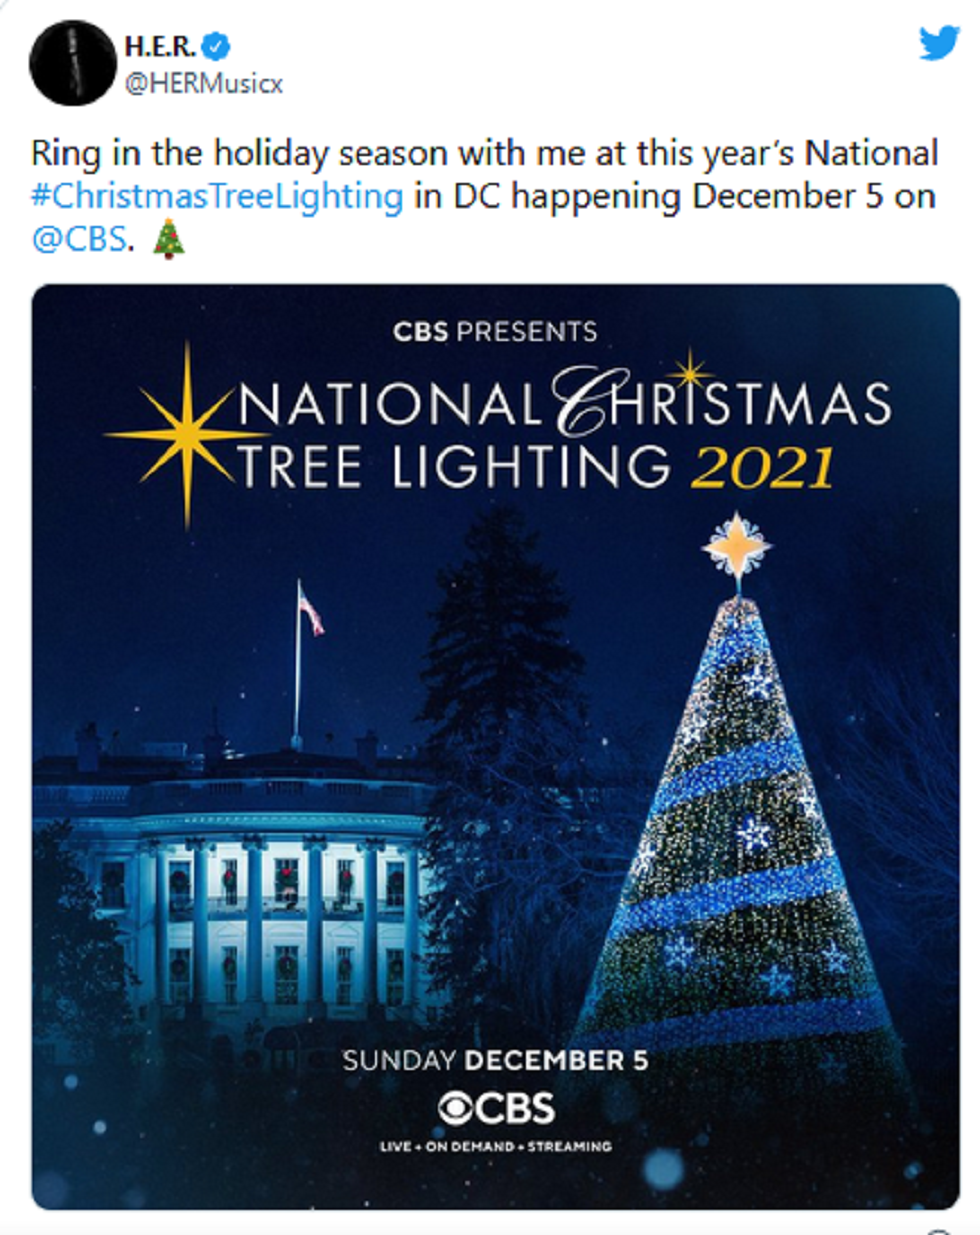Click the CBS eye logo on the poster
980x1235 pixels.
coord(459,1108)
